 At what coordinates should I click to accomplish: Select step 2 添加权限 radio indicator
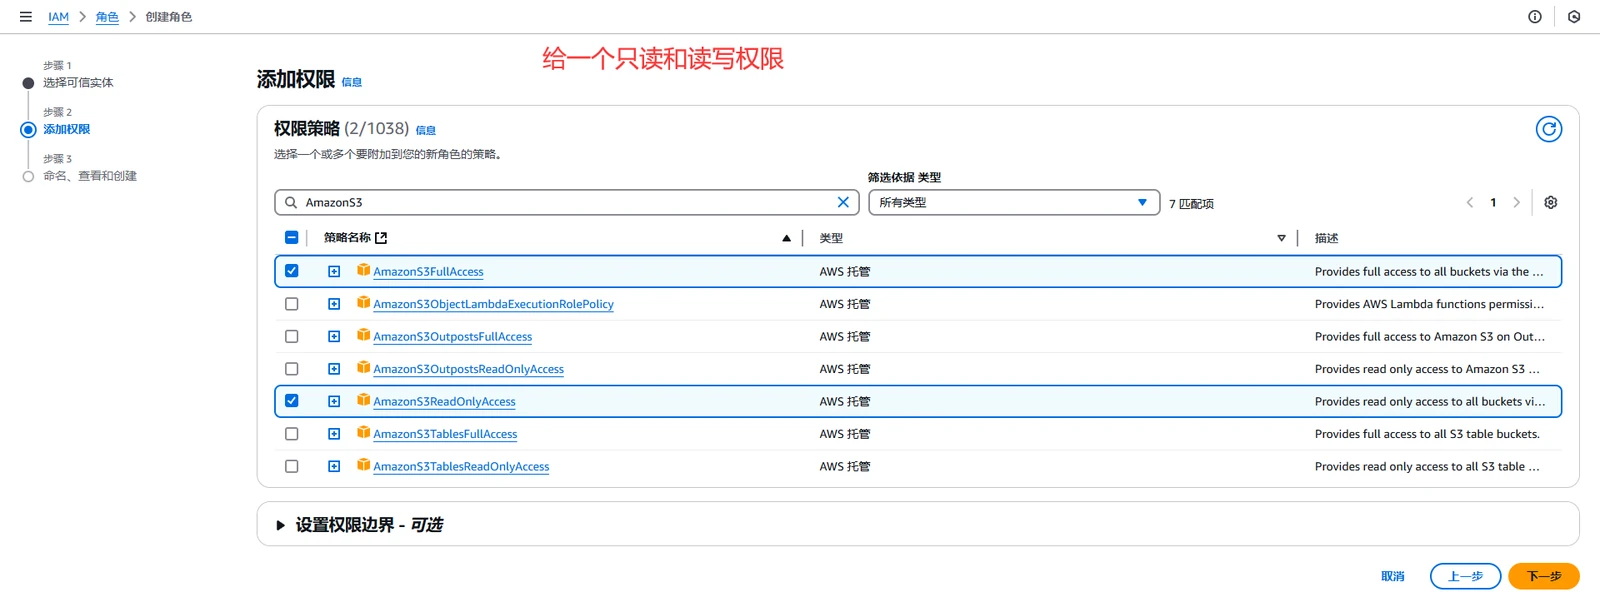coord(28,130)
